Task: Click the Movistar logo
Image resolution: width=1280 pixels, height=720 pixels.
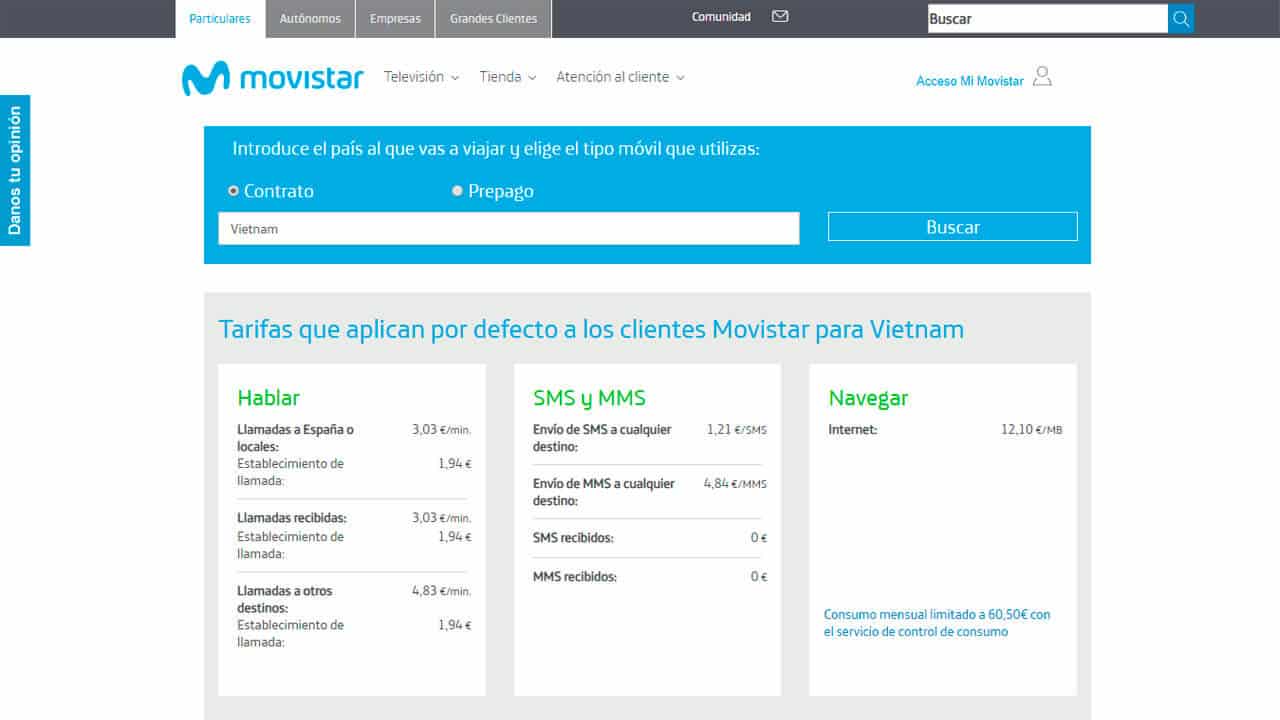Action: pyautogui.click(x=272, y=78)
